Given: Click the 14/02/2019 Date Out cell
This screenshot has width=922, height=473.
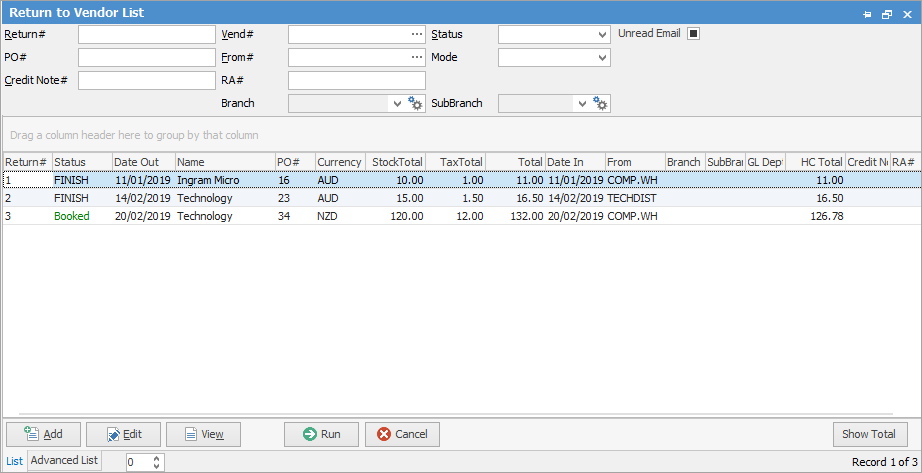Looking at the screenshot, I should tap(143, 198).
